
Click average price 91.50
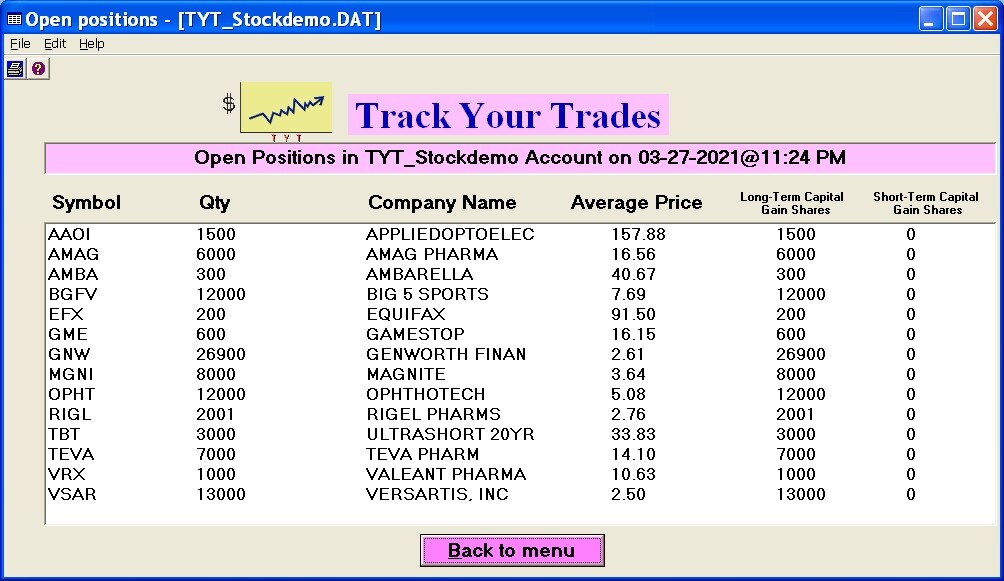coord(633,314)
